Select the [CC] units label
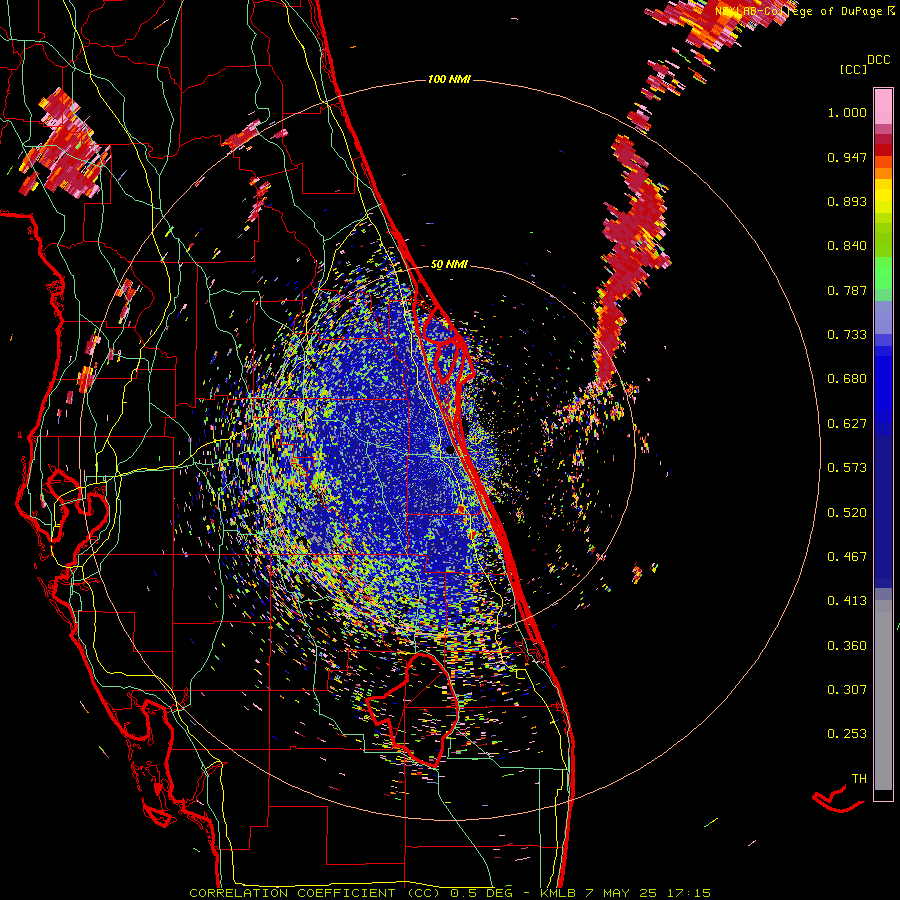 [853, 69]
